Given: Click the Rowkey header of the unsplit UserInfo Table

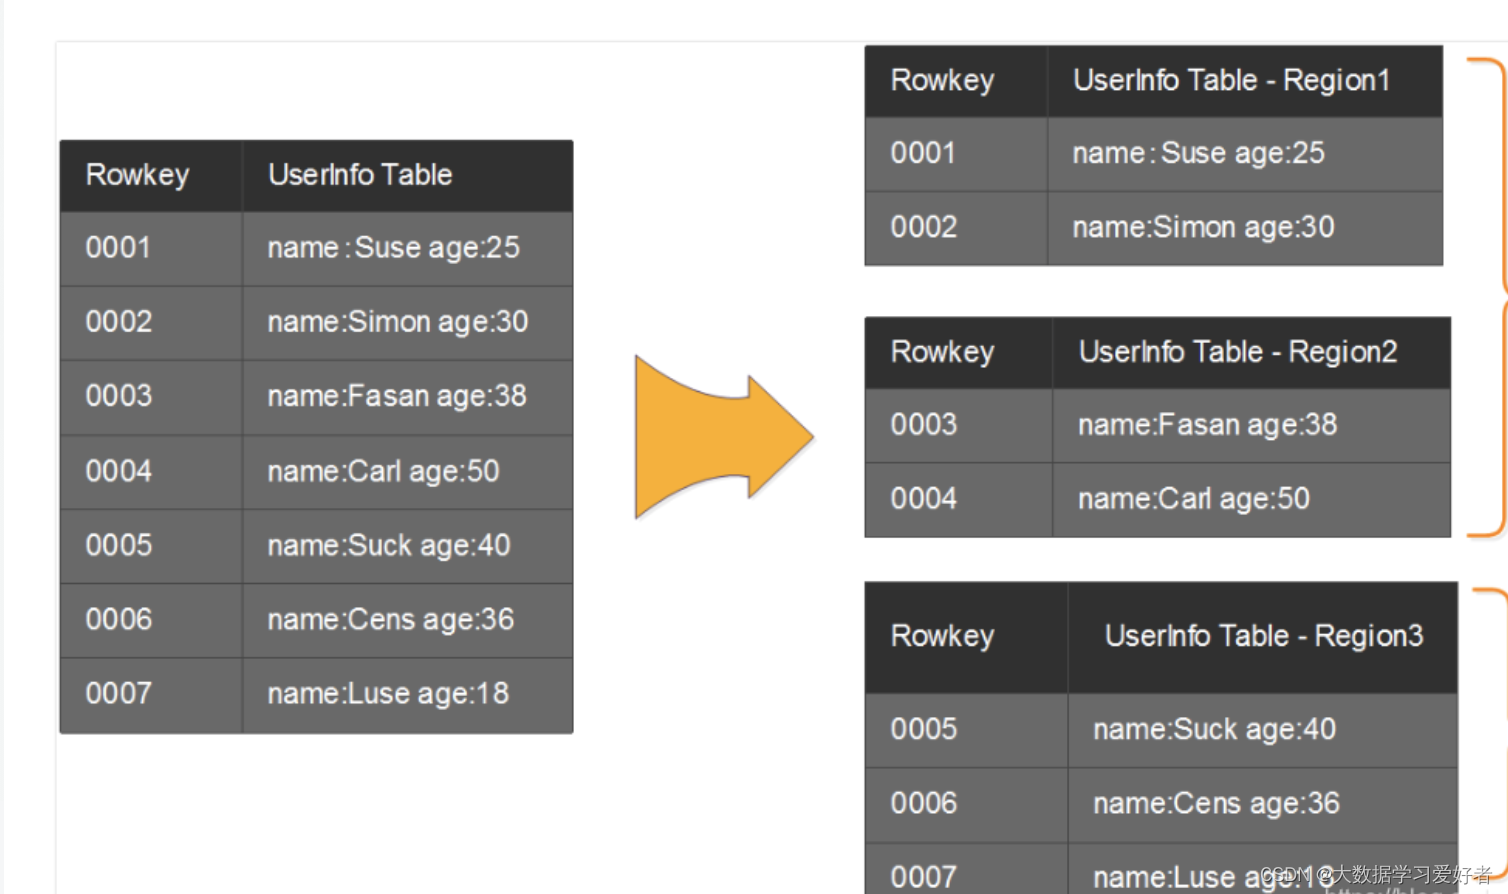Looking at the screenshot, I should point(137,175).
